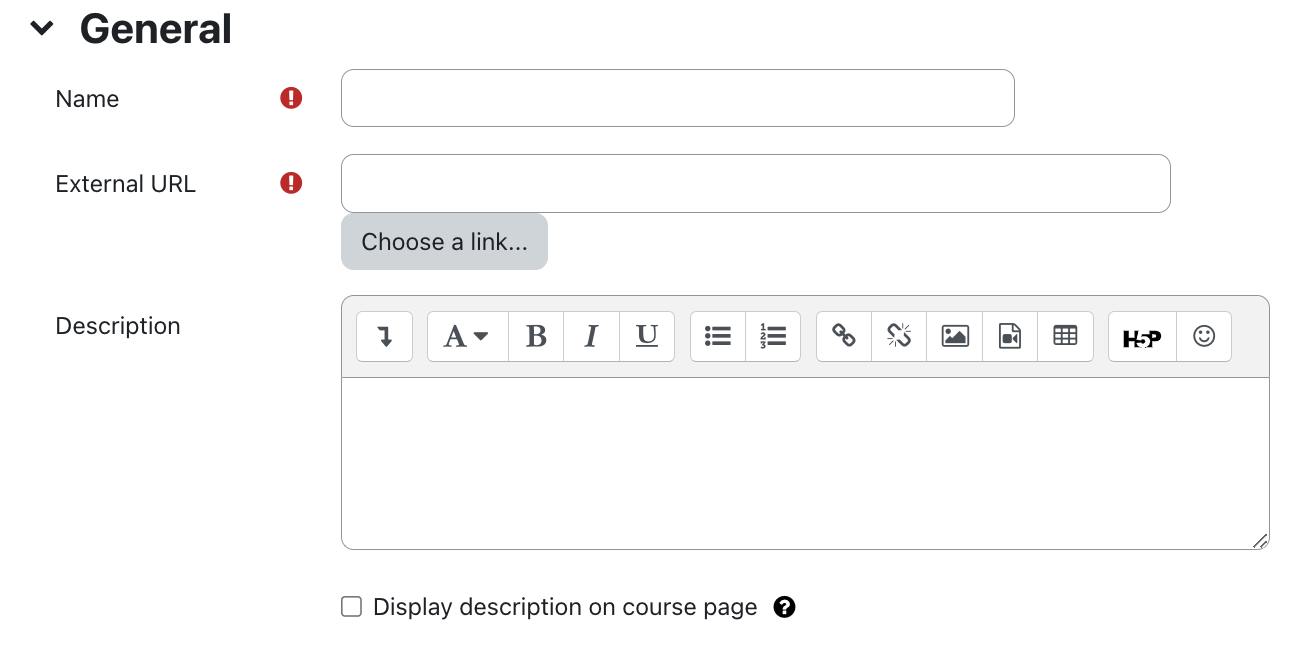This screenshot has width=1292, height=648.
Task: Toggle bold formatting in the description editor
Action: pyautogui.click(x=536, y=336)
